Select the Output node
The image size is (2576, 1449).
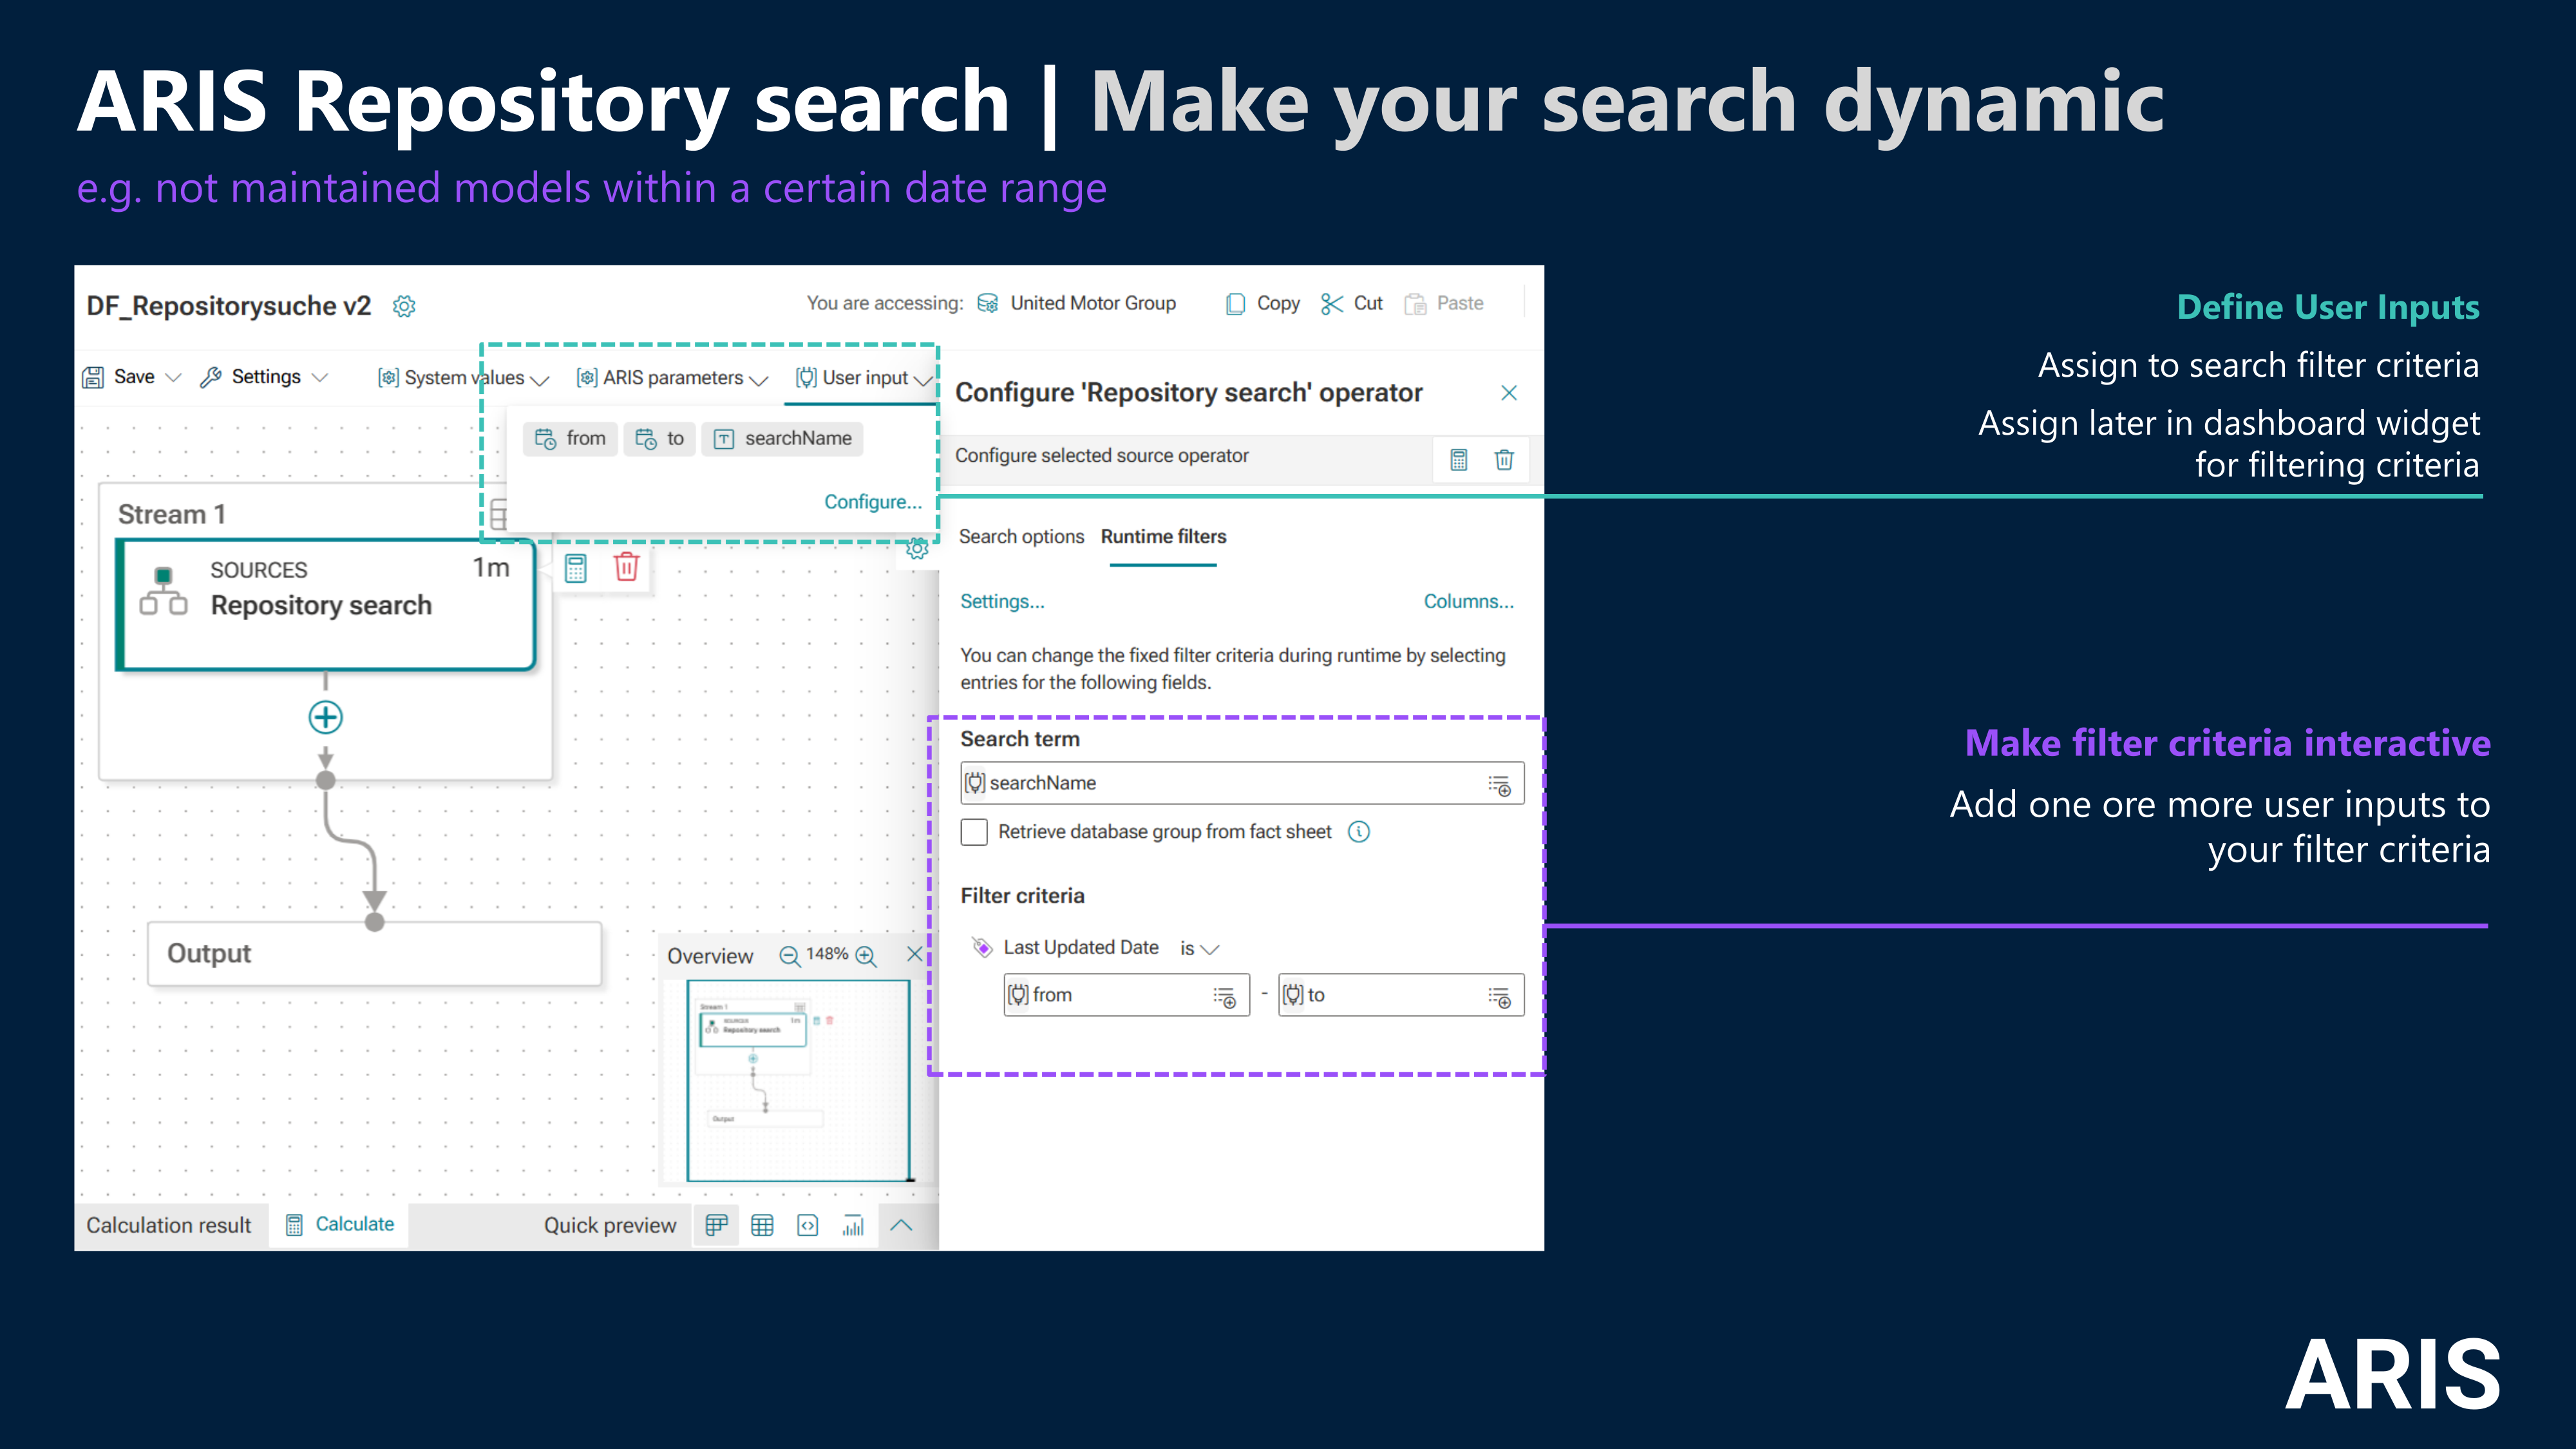[374, 954]
